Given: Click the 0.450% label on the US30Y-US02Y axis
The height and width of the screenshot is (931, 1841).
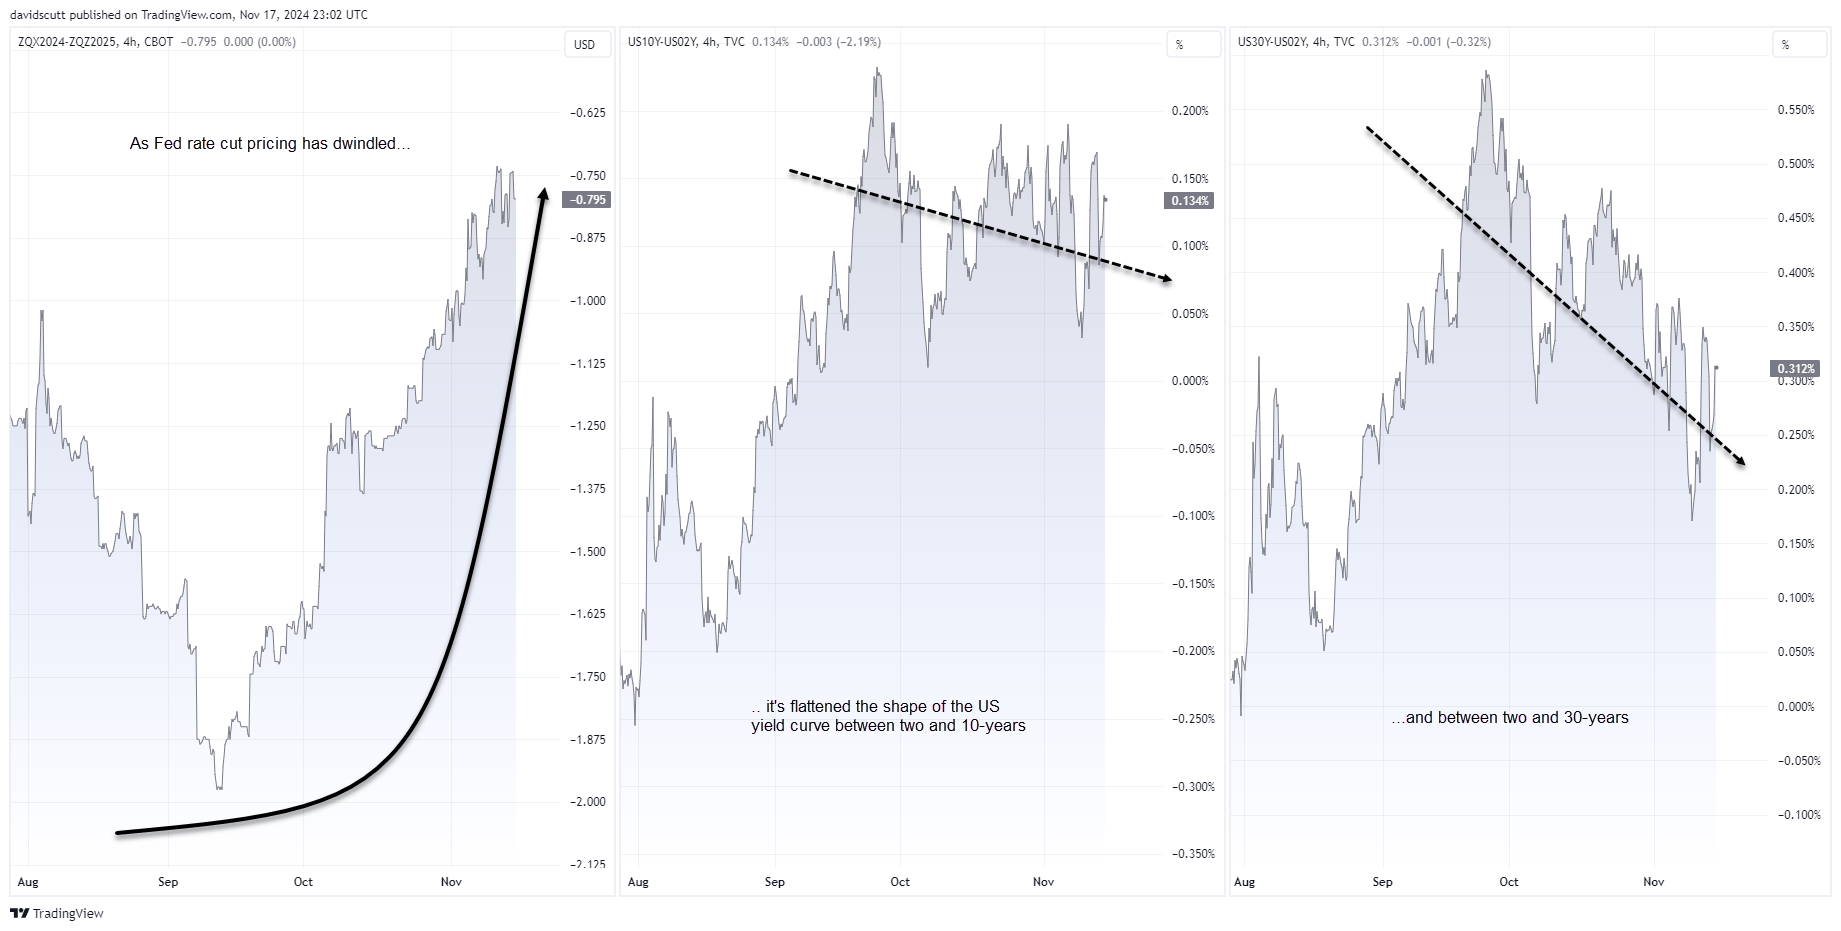Looking at the screenshot, I should (x=1796, y=218).
